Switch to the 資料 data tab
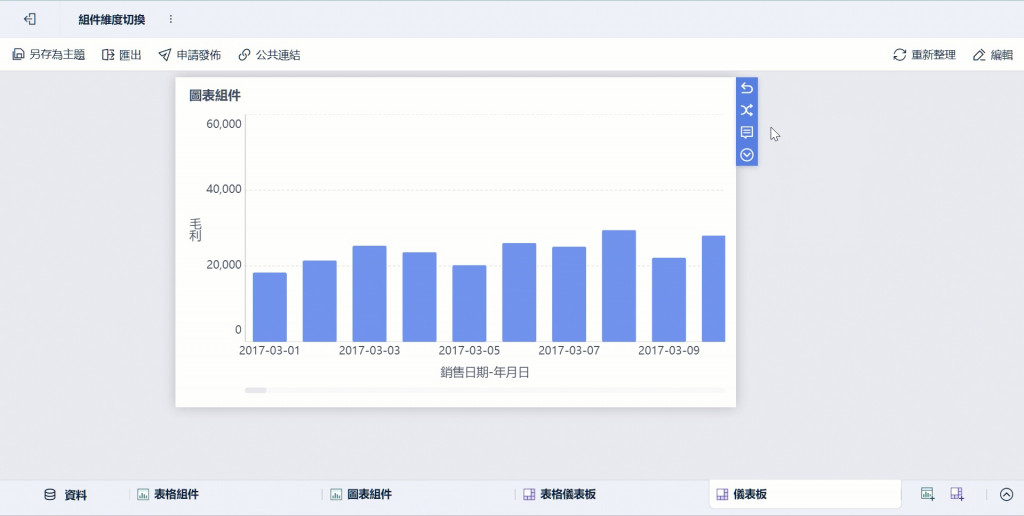Viewport: 1024px width, 516px height. [x=65, y=494]
